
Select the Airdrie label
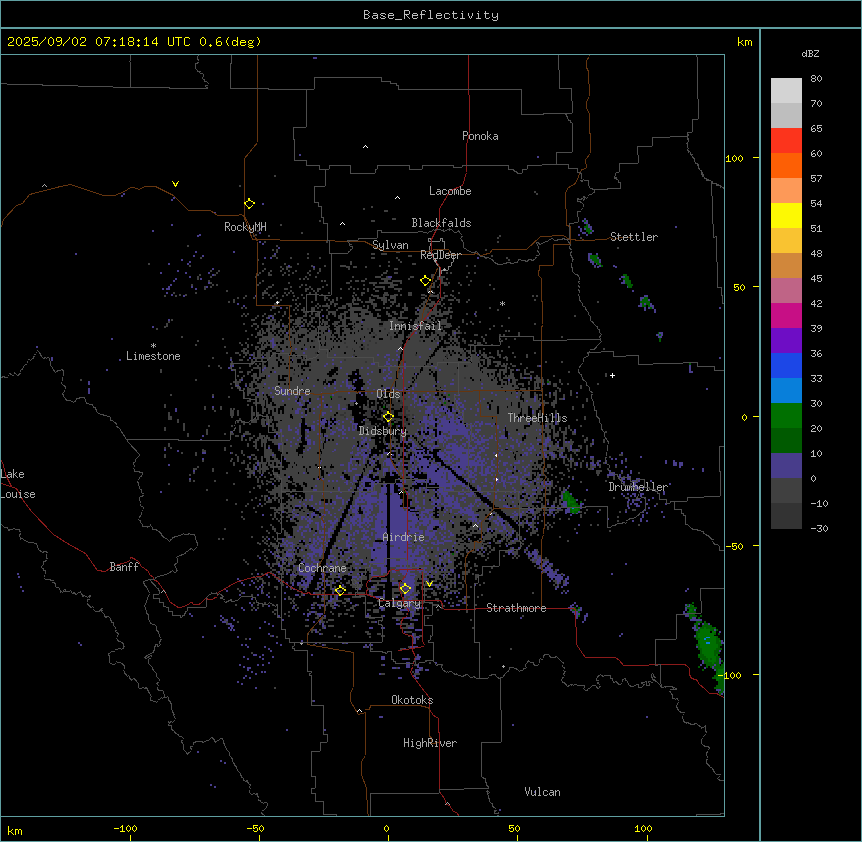click(x=403, y=537)
